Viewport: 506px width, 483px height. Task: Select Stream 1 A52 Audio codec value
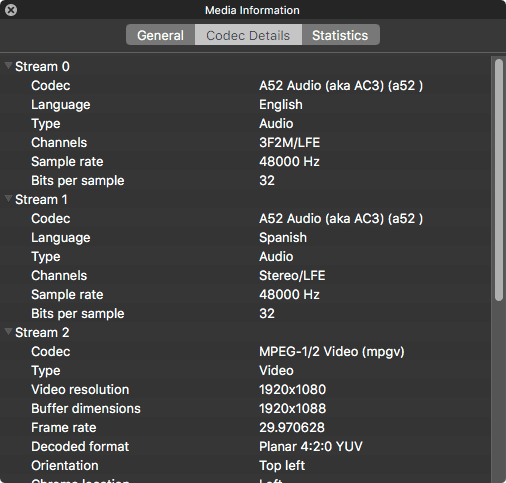pyautogui.click(x=341, y=219)
